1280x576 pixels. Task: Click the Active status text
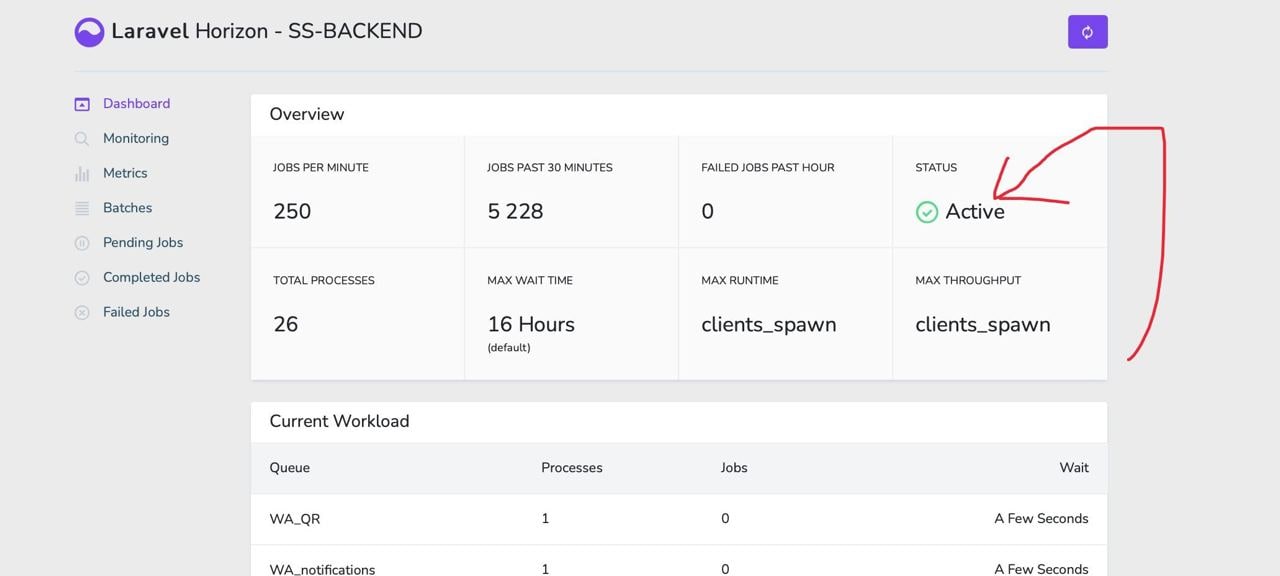pyautogui.click(x=975, y=211)
